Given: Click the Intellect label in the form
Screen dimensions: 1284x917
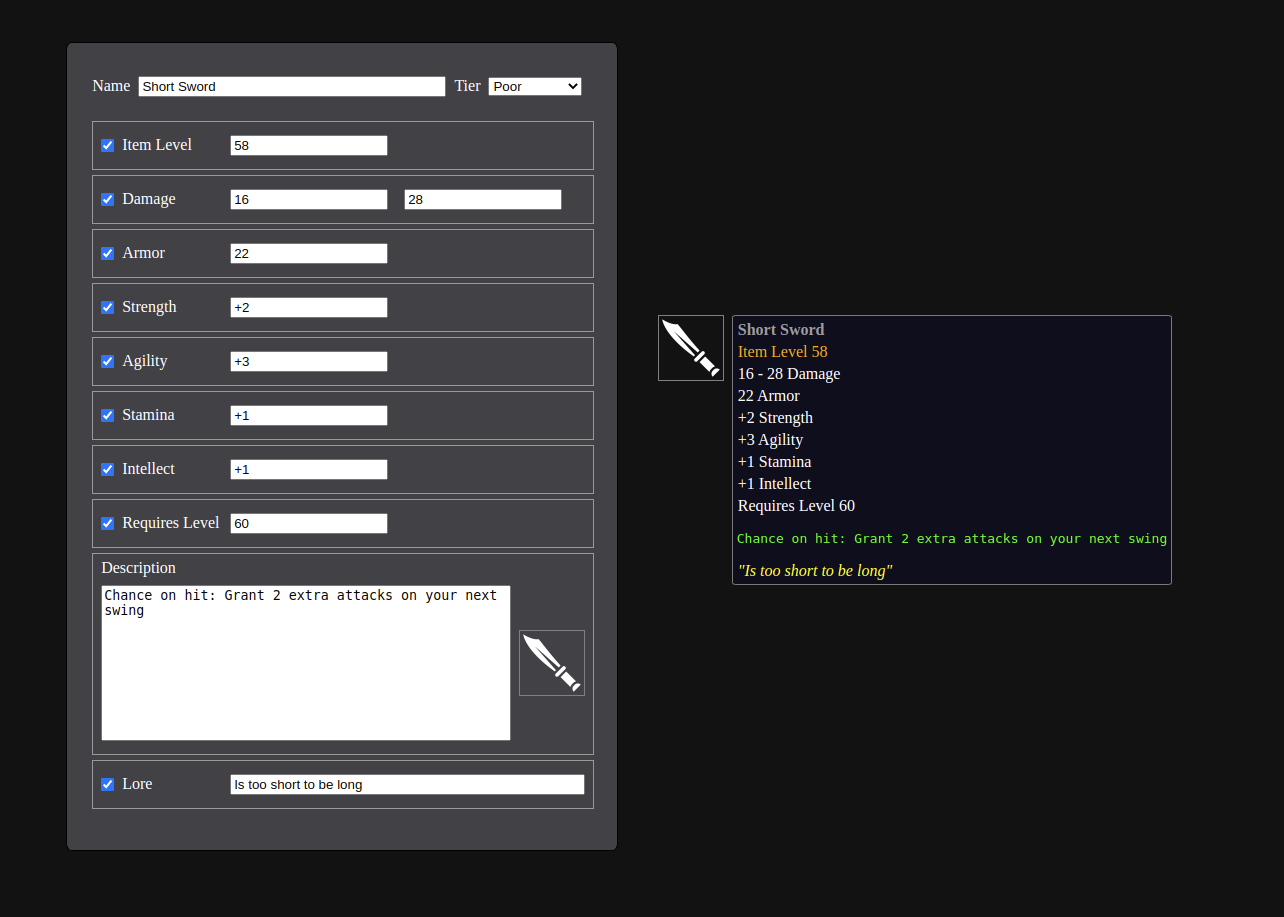Looking at the screenshot, I should [x=148, y=469].
